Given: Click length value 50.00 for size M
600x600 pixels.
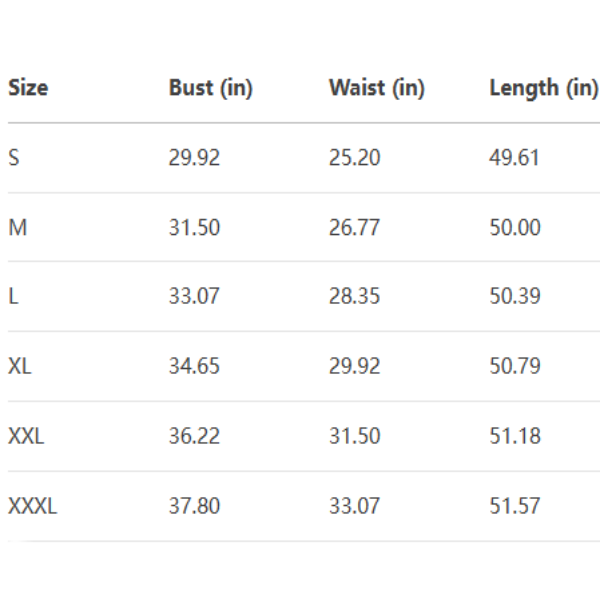Looking at the screenshot, I should point(515,228).
